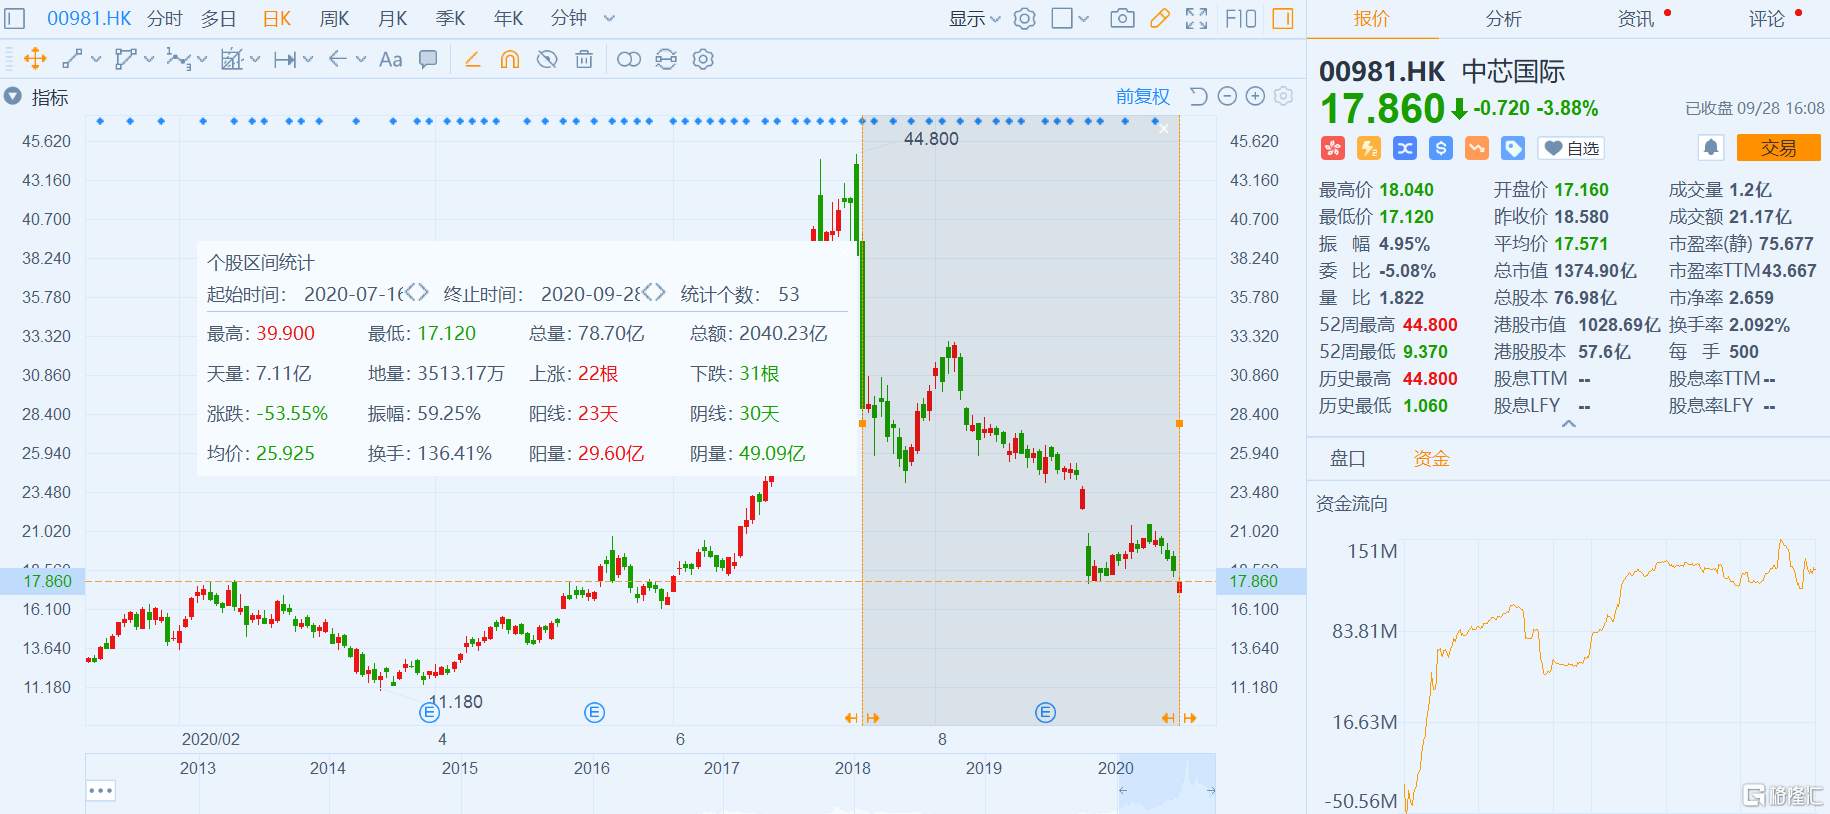The image size is (1830, 814).
Task: Enter fullscreen chart mode
Action: [1197, 18]
